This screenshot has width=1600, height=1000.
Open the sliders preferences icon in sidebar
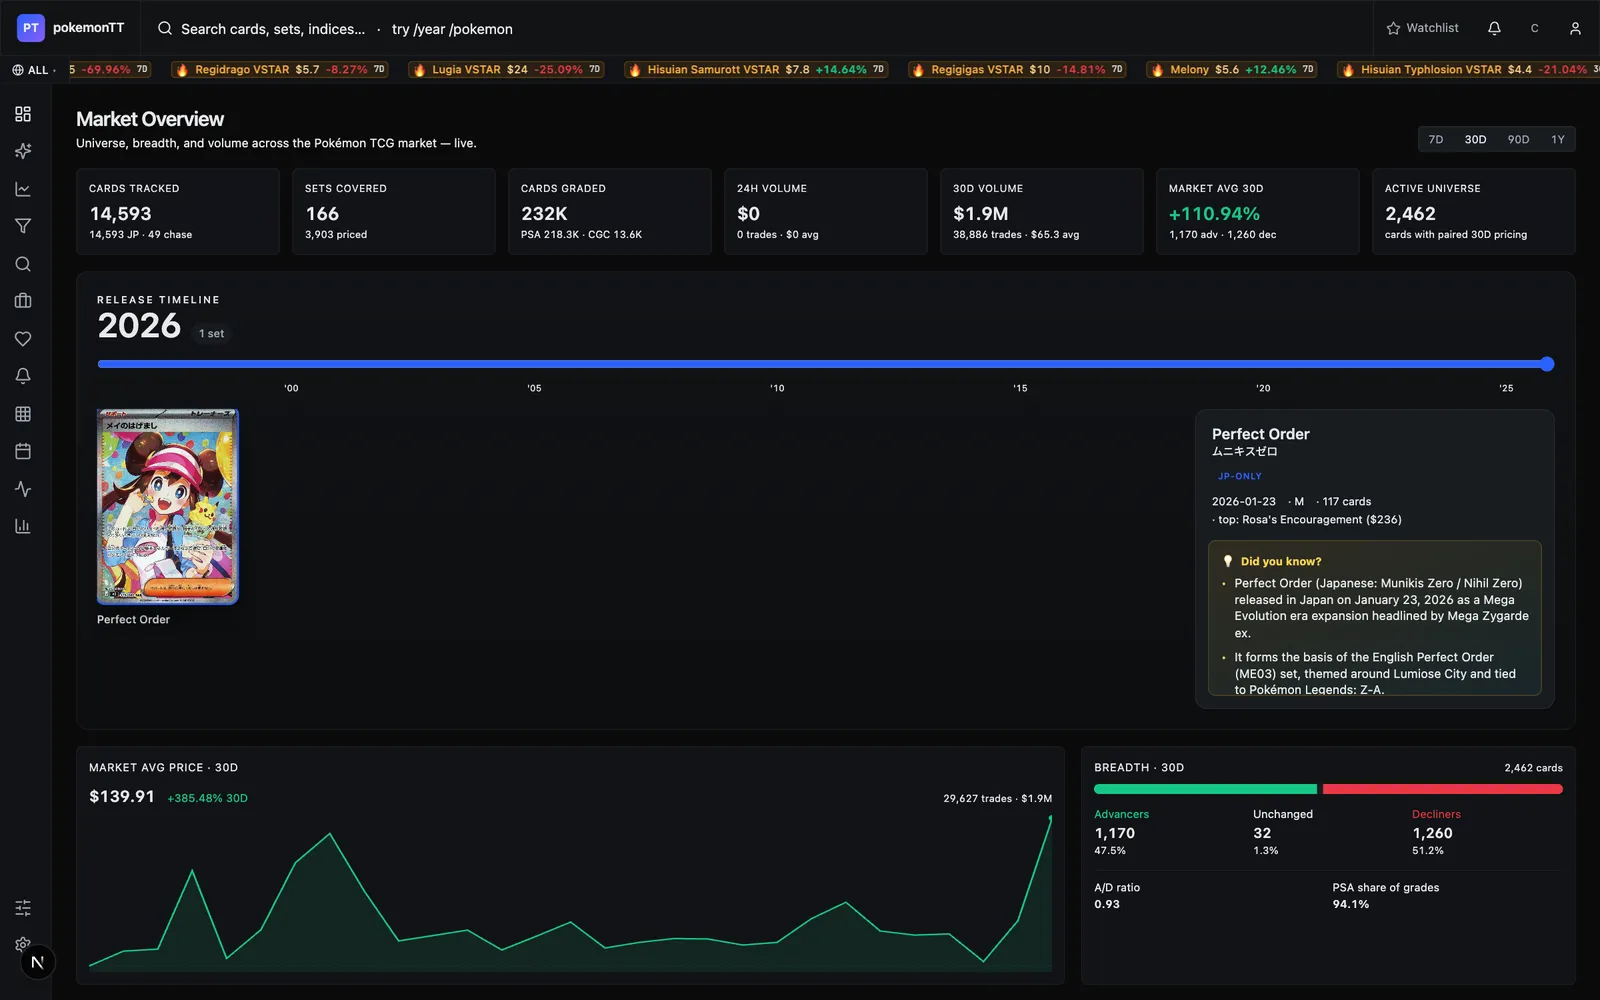23,908
